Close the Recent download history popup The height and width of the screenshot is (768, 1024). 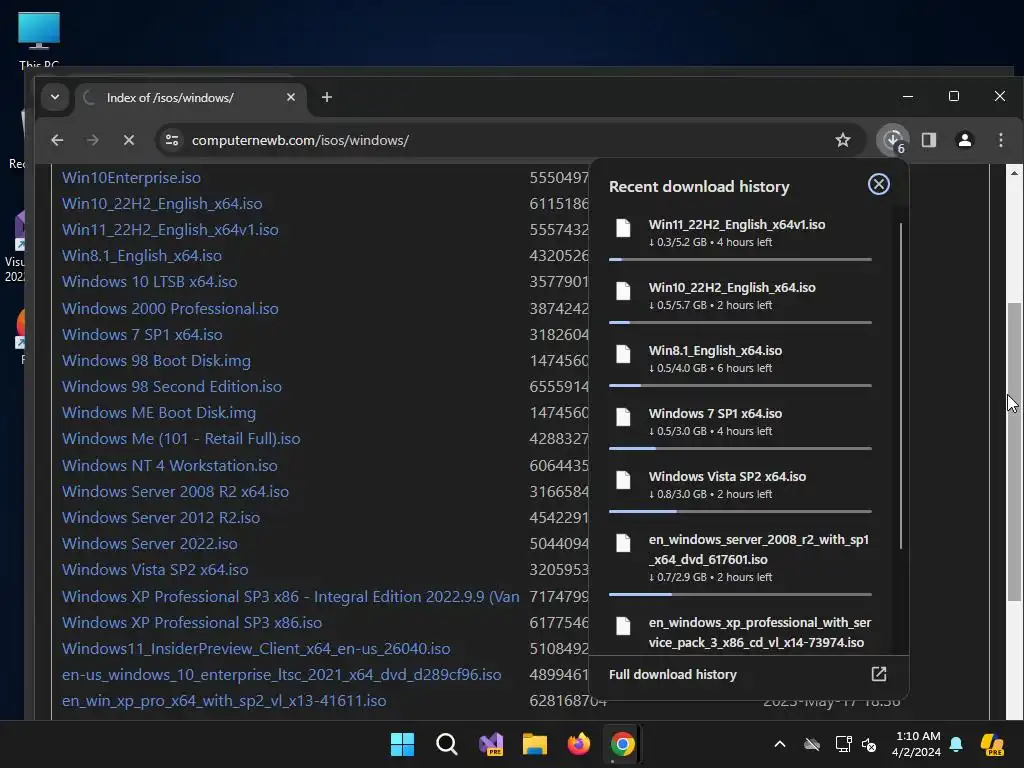878,184
